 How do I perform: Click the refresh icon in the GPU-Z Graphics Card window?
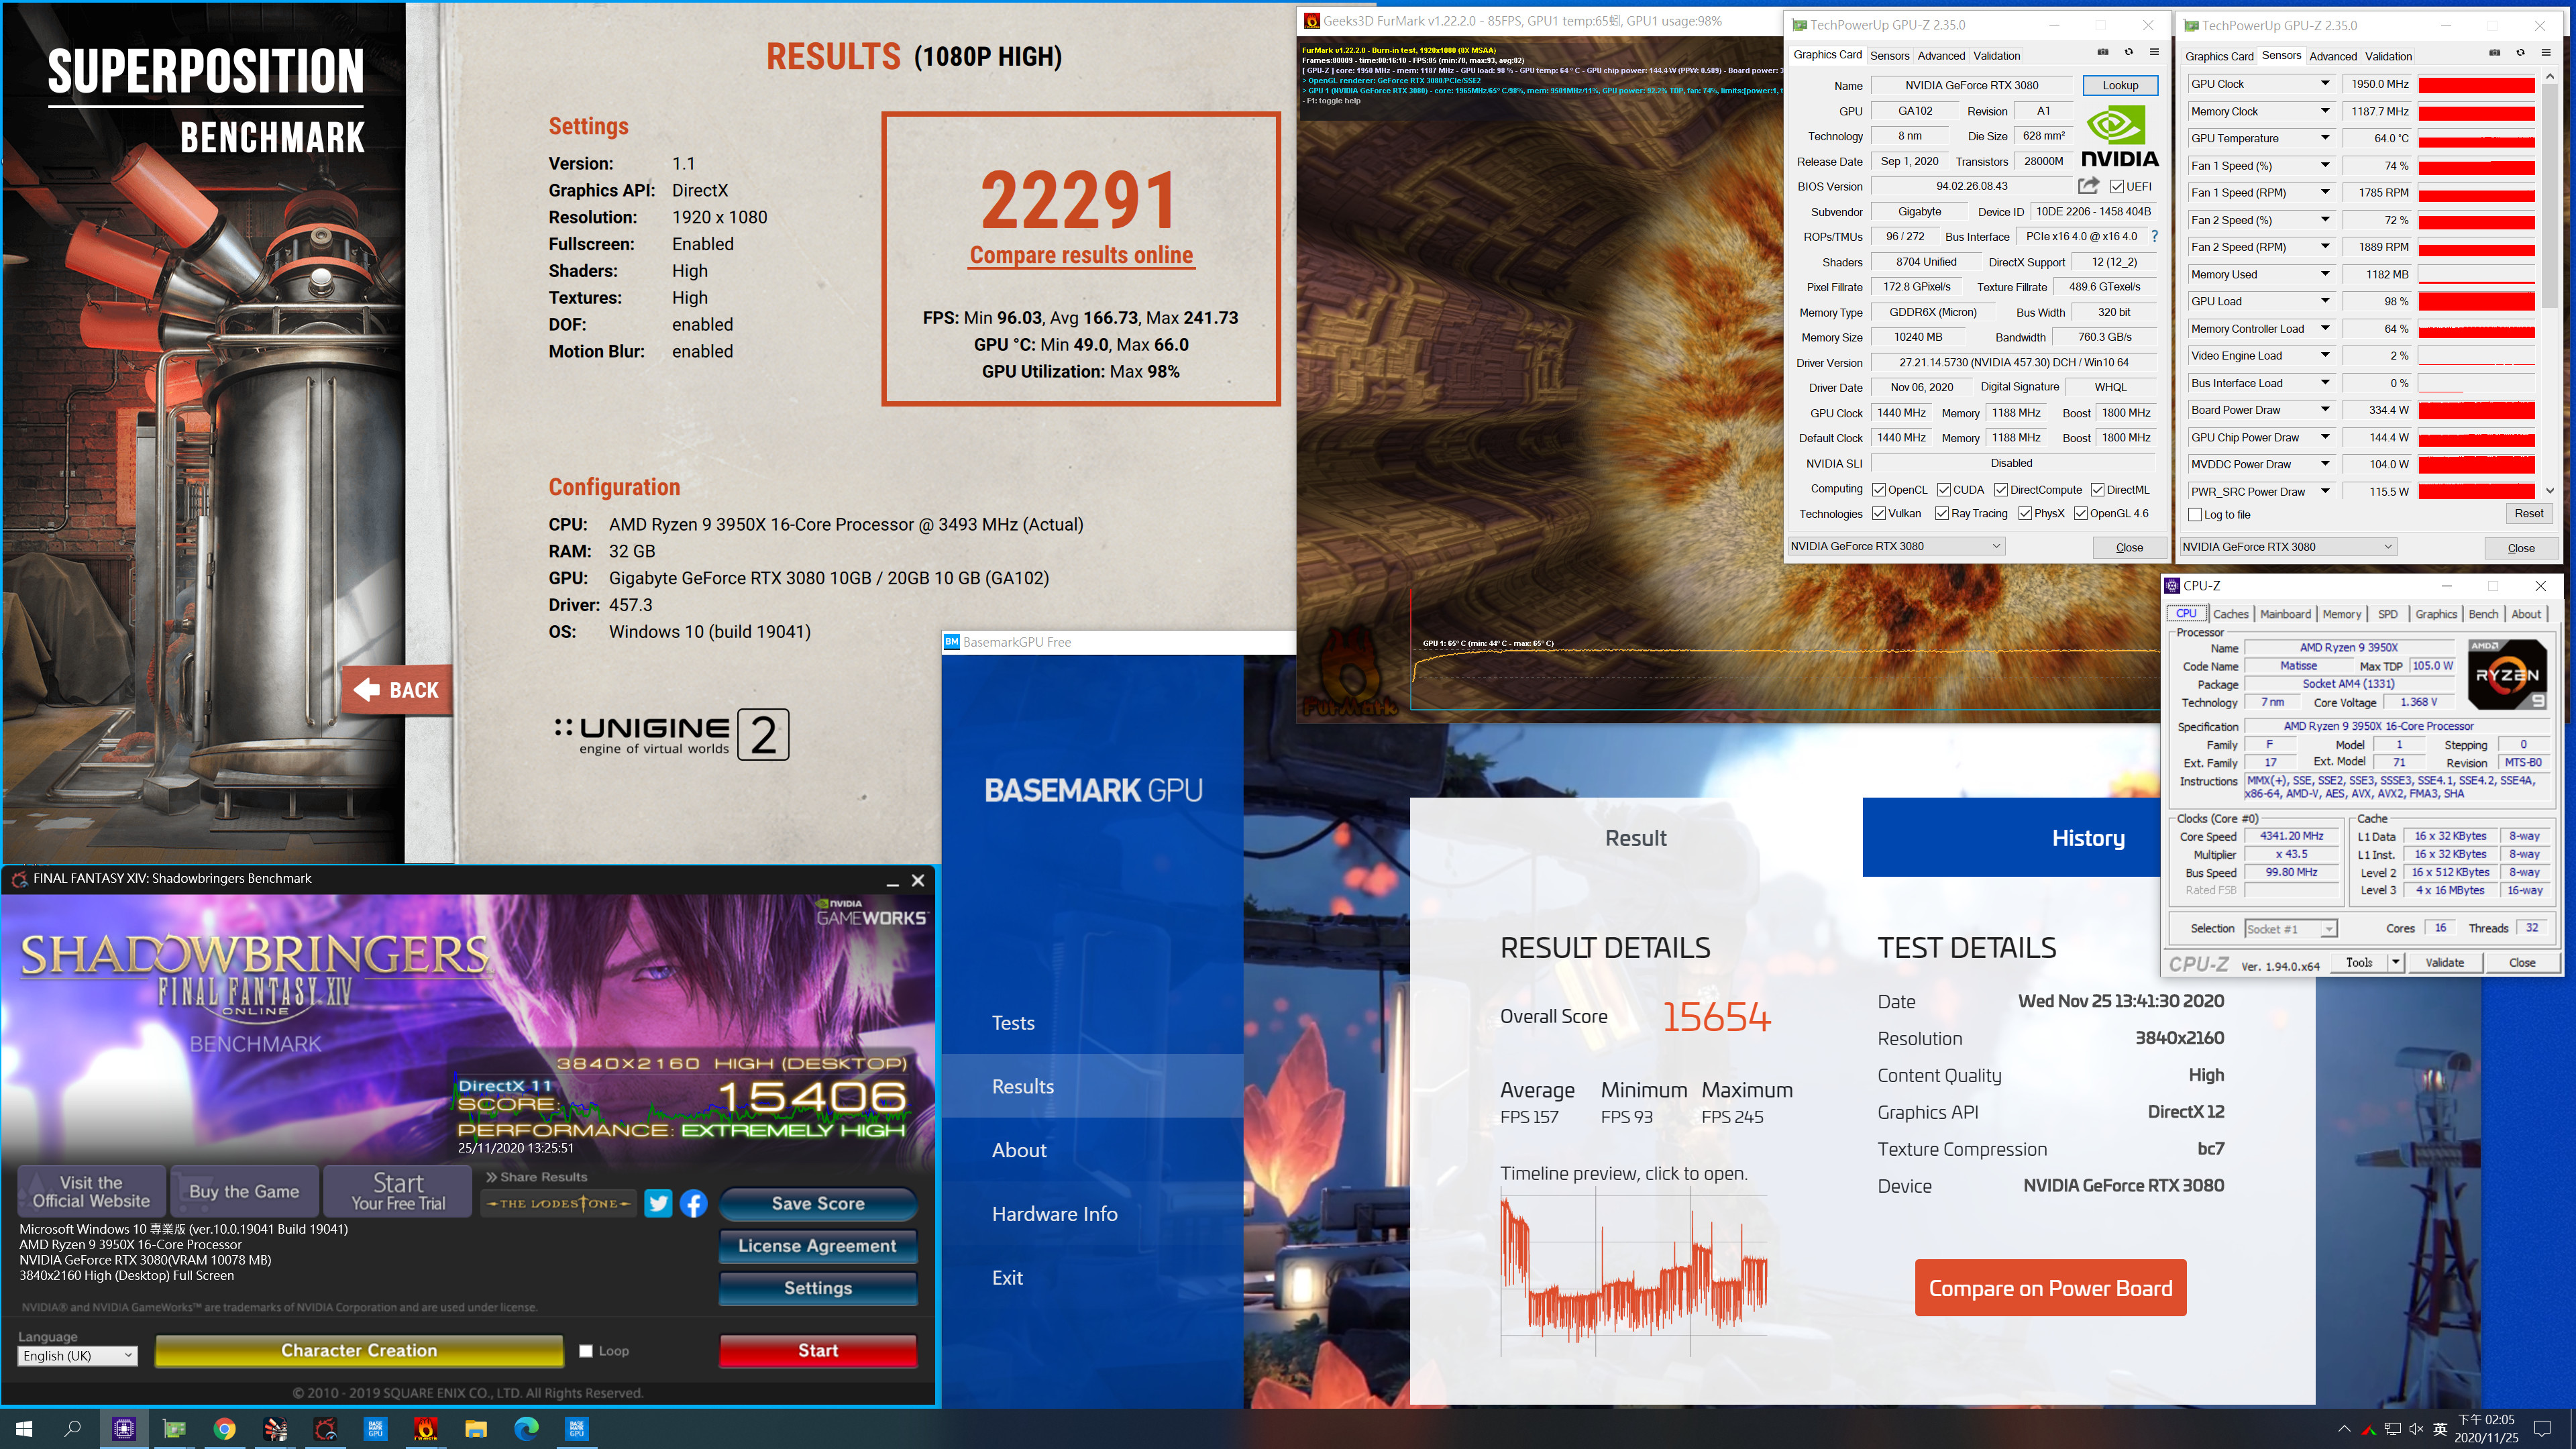[x=2129, y=53]
